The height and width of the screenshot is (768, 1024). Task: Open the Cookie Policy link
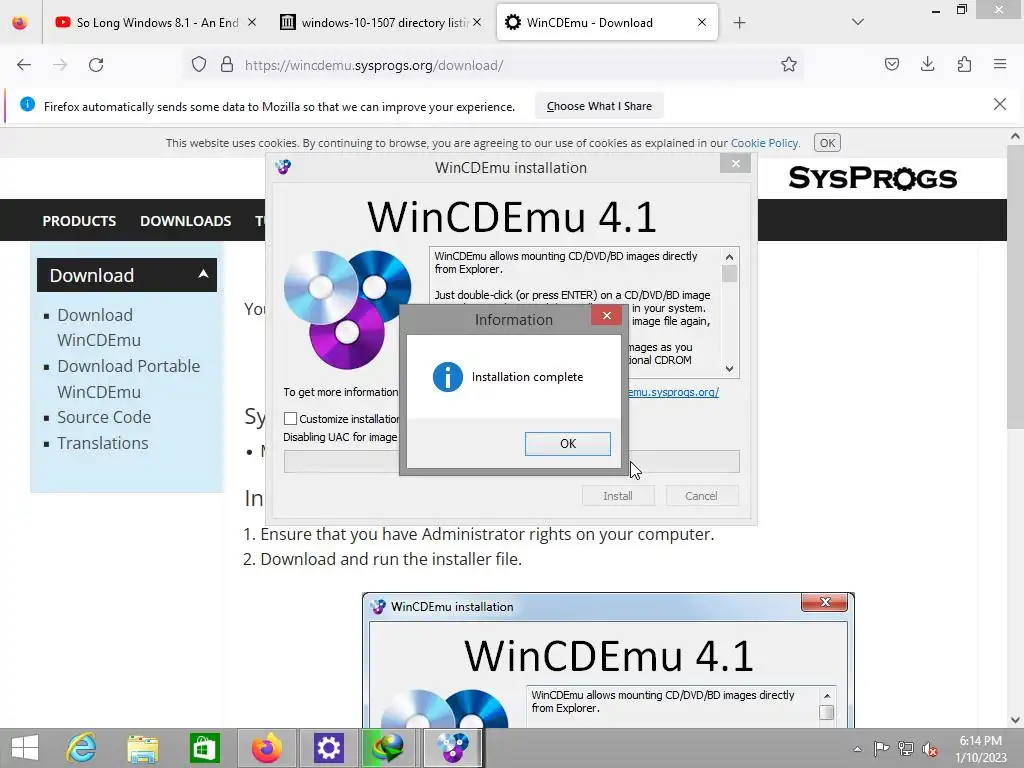pyautogui.click(x=764, y=143)
